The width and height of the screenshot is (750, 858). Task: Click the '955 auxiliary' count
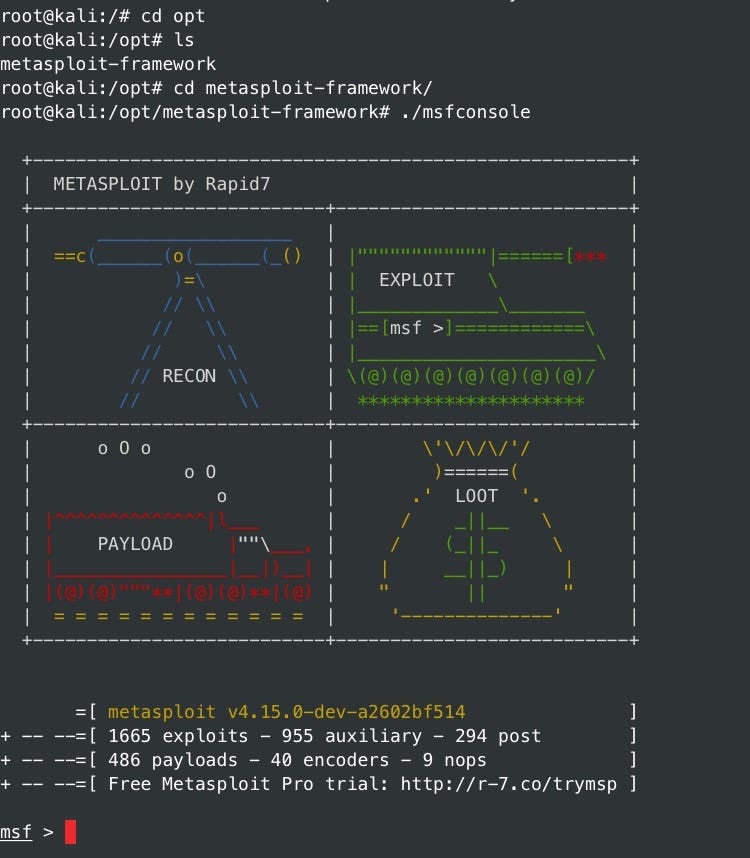[x=352, y=736]
